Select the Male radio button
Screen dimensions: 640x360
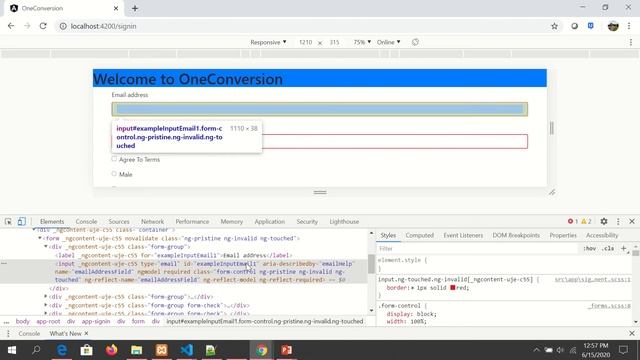tap(114, 174)
